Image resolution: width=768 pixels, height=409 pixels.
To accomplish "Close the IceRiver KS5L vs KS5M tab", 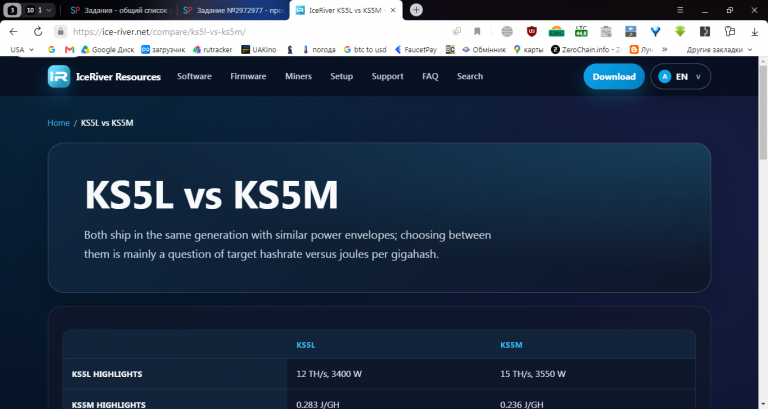I will [x=393, y=10].
